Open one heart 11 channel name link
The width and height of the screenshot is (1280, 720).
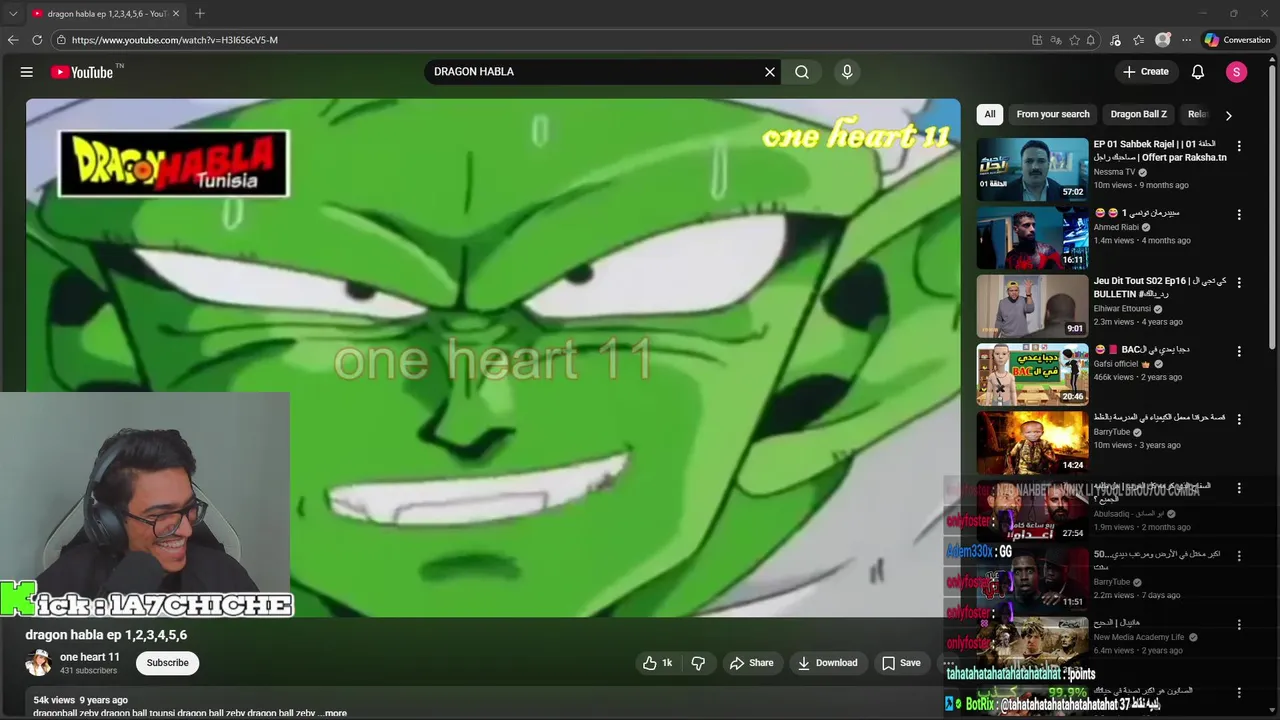tap(90, 657)
